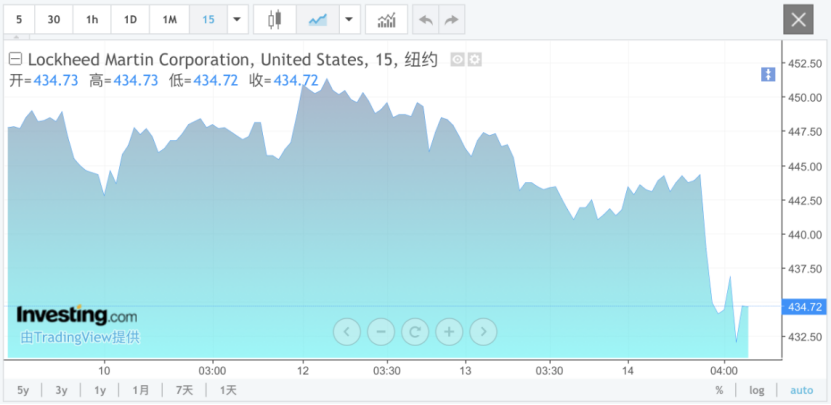Toggle percent scale
The image size is (831, 405).
(719, 391)
